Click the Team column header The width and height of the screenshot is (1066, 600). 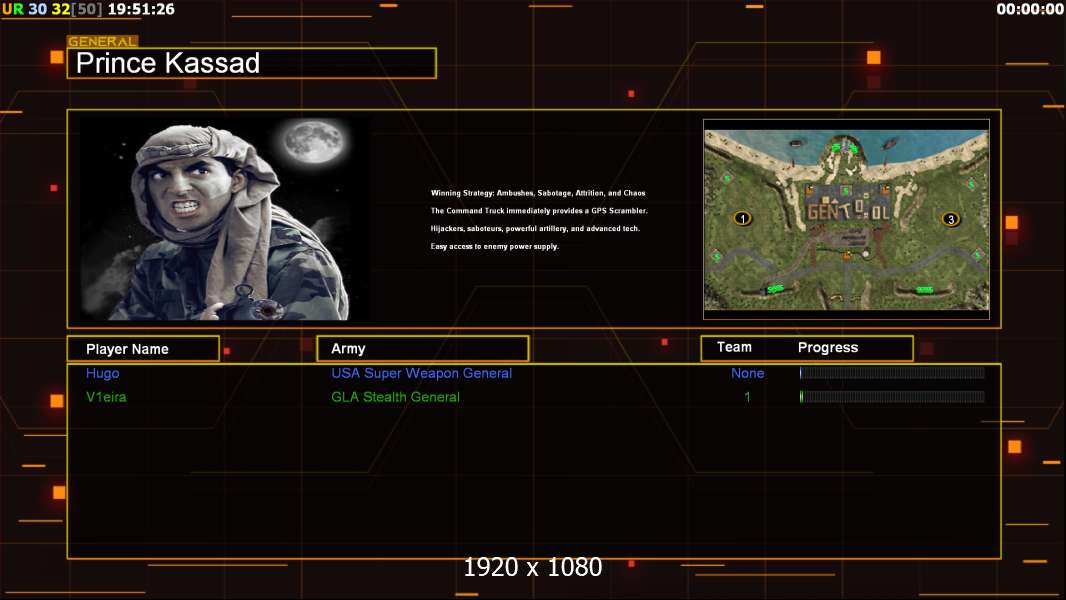point(734,347)
